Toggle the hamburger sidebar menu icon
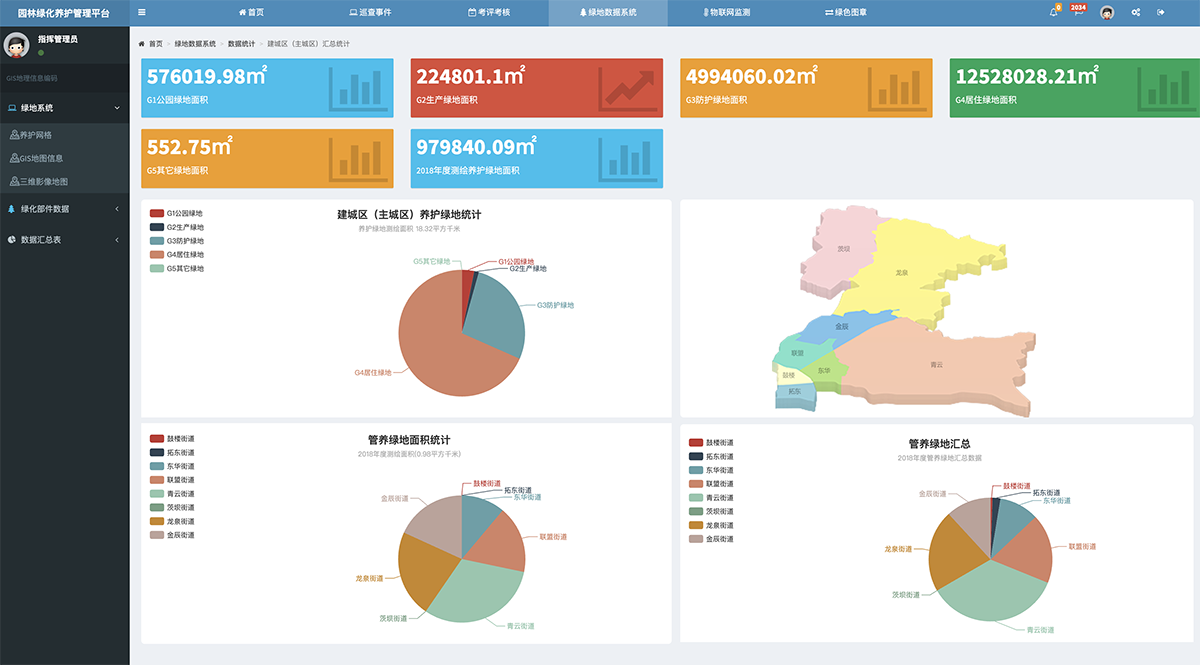1200x665 pixels. (142, 12)
